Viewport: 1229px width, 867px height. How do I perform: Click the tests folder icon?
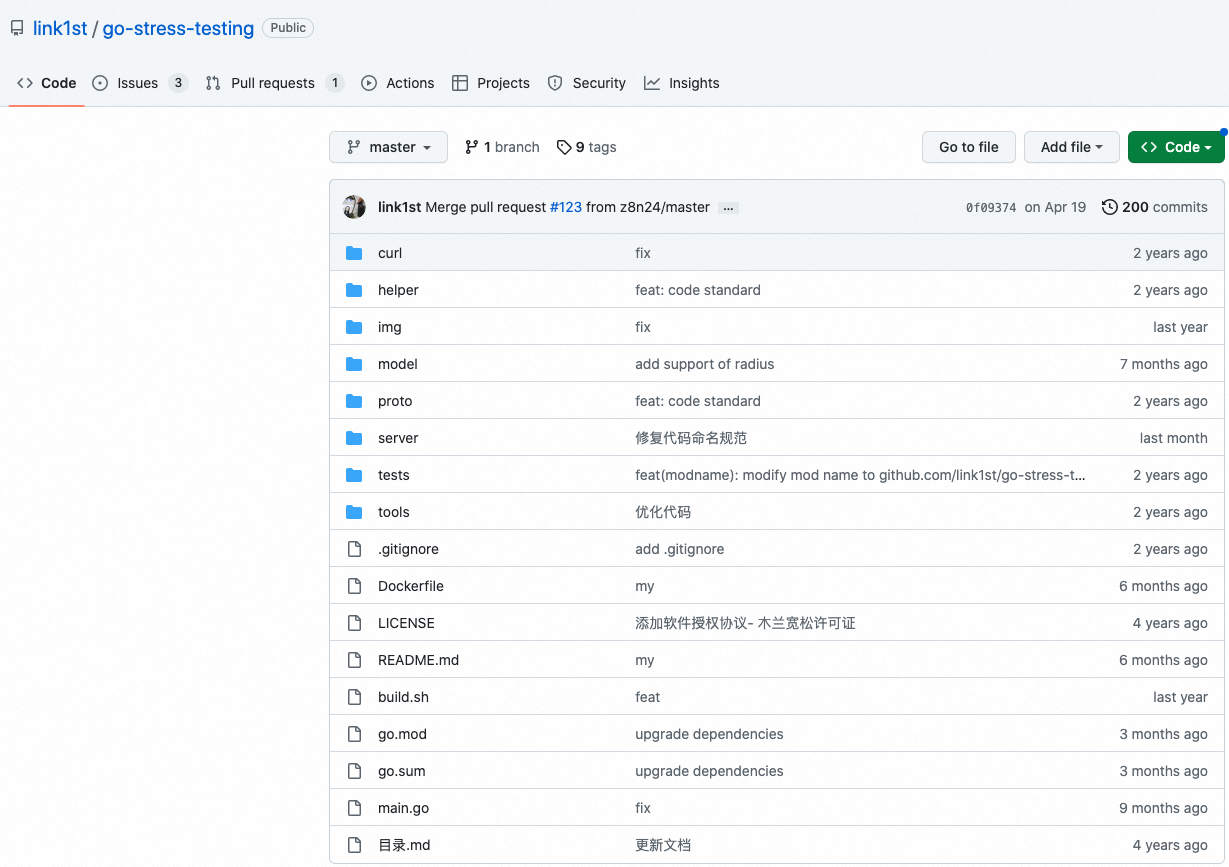[x=354, y=475]
